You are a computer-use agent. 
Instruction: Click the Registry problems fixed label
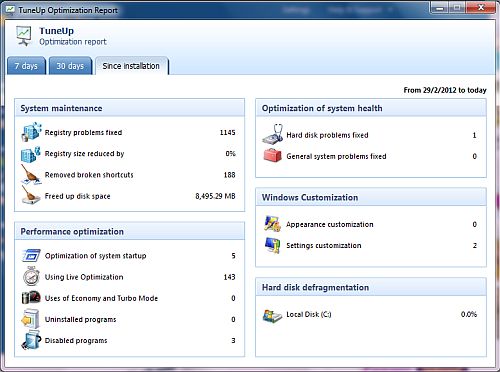click(83, 133)
